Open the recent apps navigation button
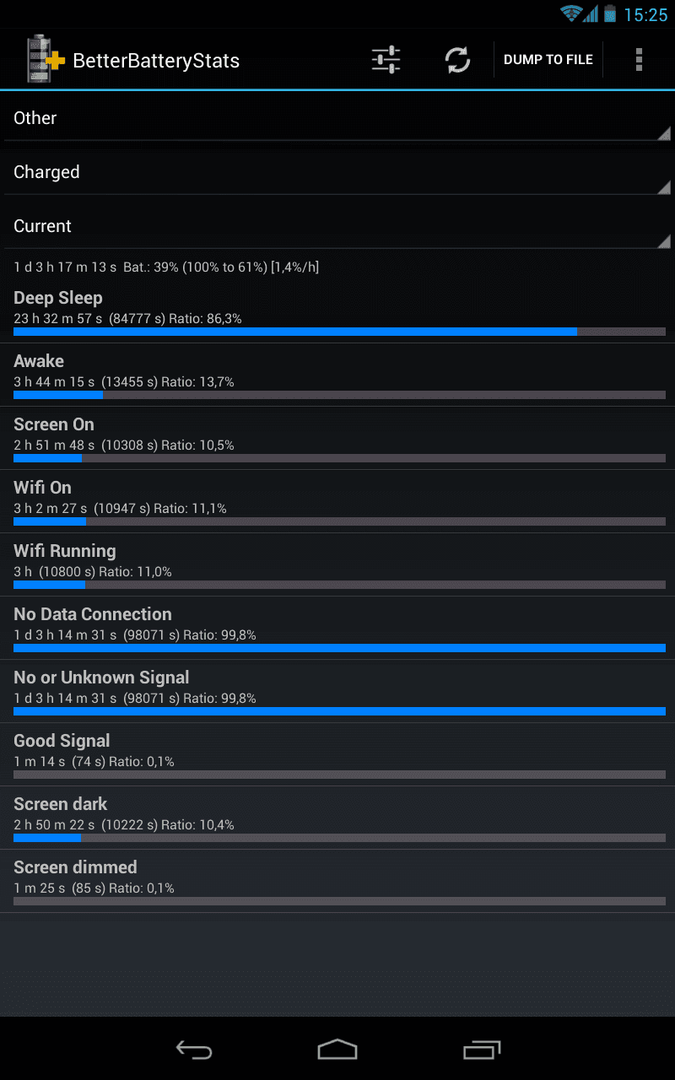Screen dimensions: 675x1080 click(x=481, y=1049)
